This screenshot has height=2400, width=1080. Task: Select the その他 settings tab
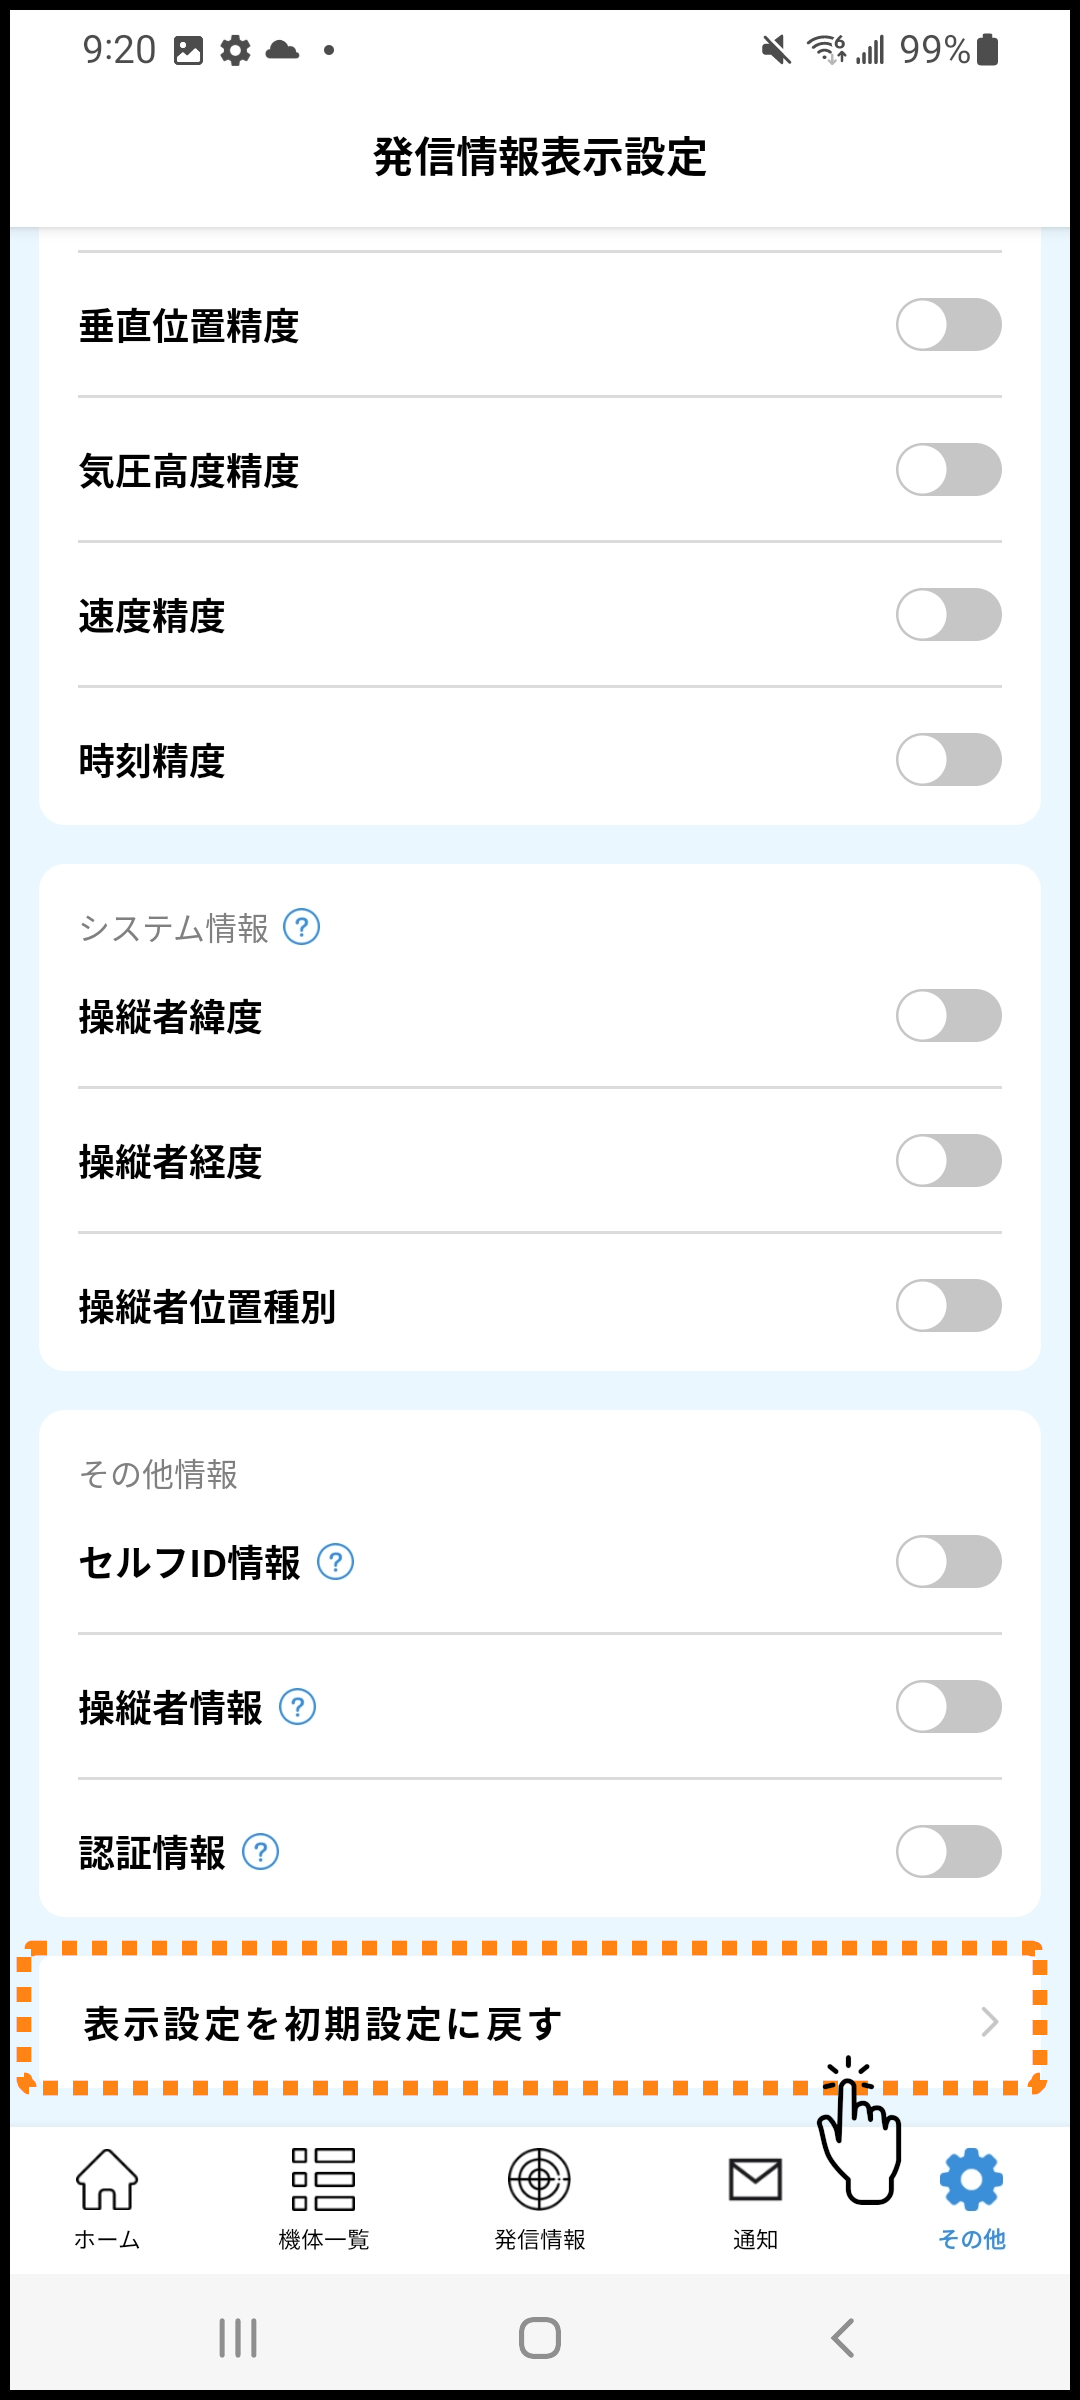tap(971, 2197)
